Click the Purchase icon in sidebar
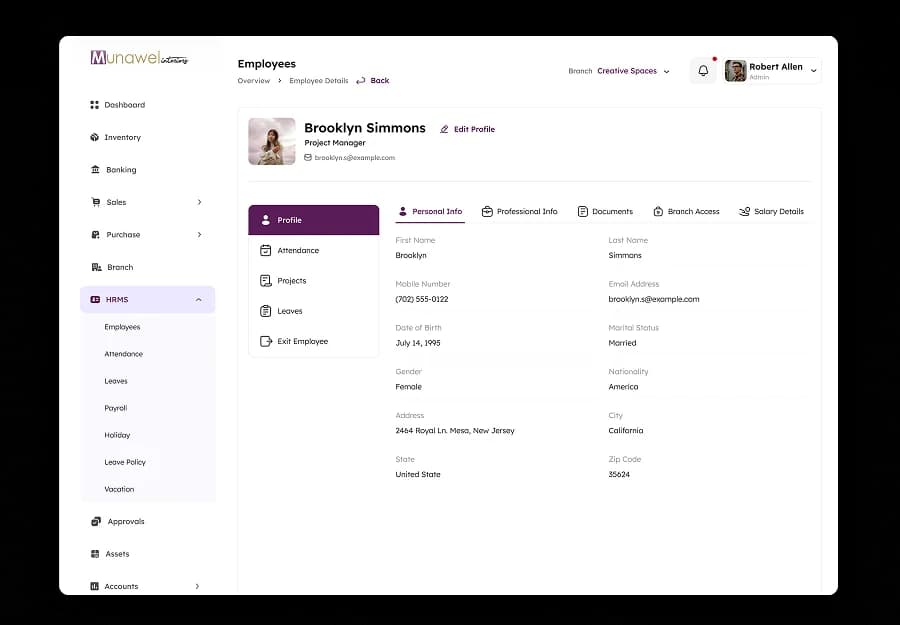 pyautogui.click(x=95, y=234)
